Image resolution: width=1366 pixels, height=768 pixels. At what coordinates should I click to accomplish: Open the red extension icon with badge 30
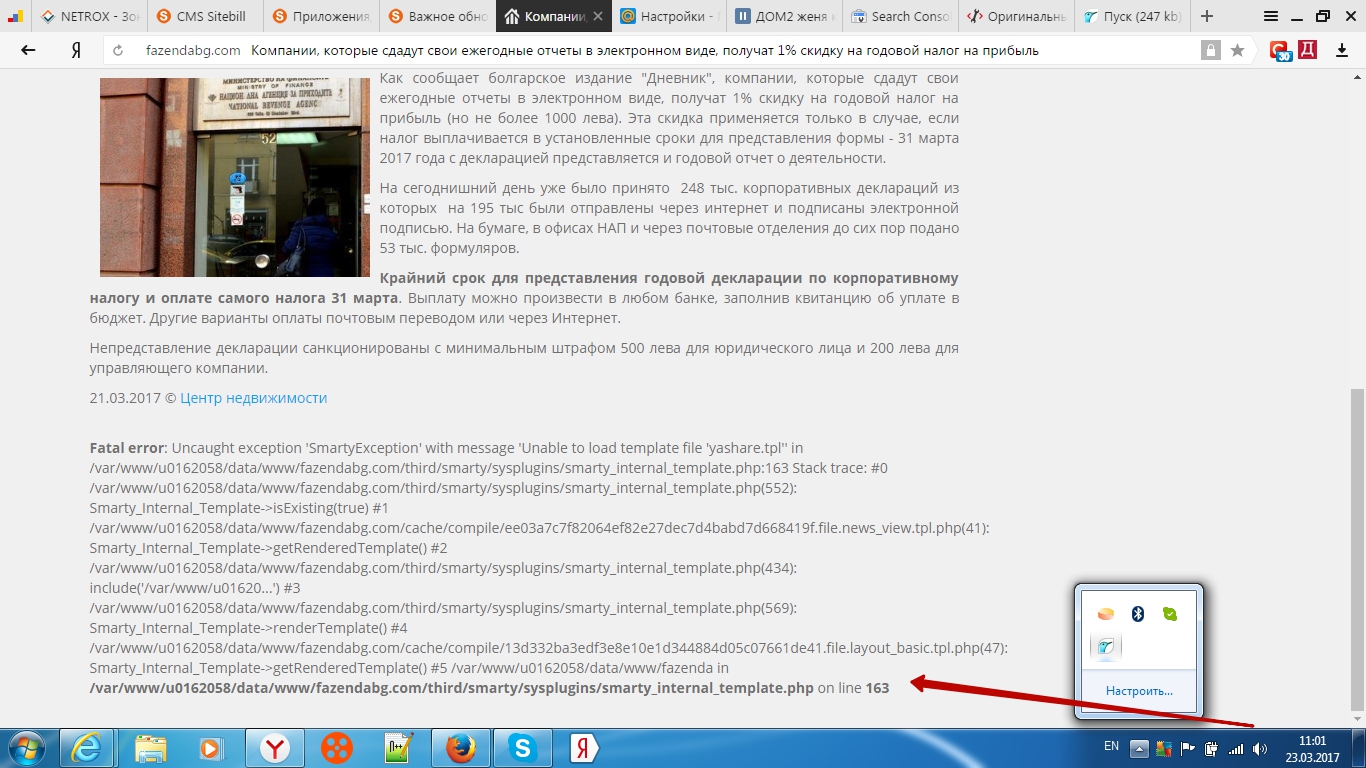pos(1280,51)
